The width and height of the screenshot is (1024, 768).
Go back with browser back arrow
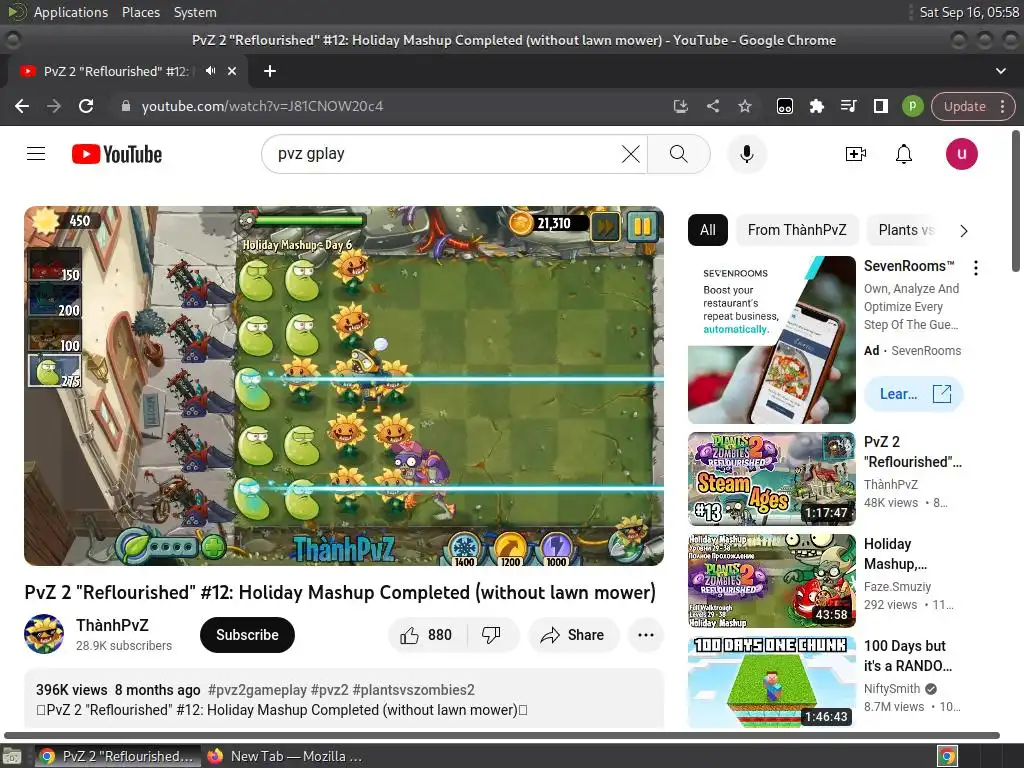22,106
